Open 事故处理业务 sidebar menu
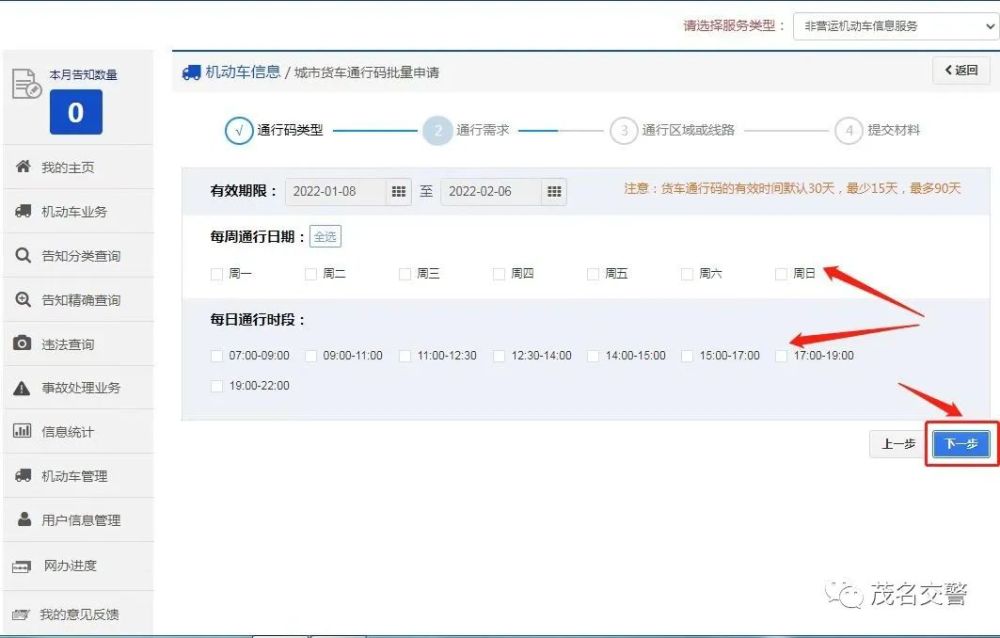The width and height of the screenshot is (1000, 638). (78, 387)
